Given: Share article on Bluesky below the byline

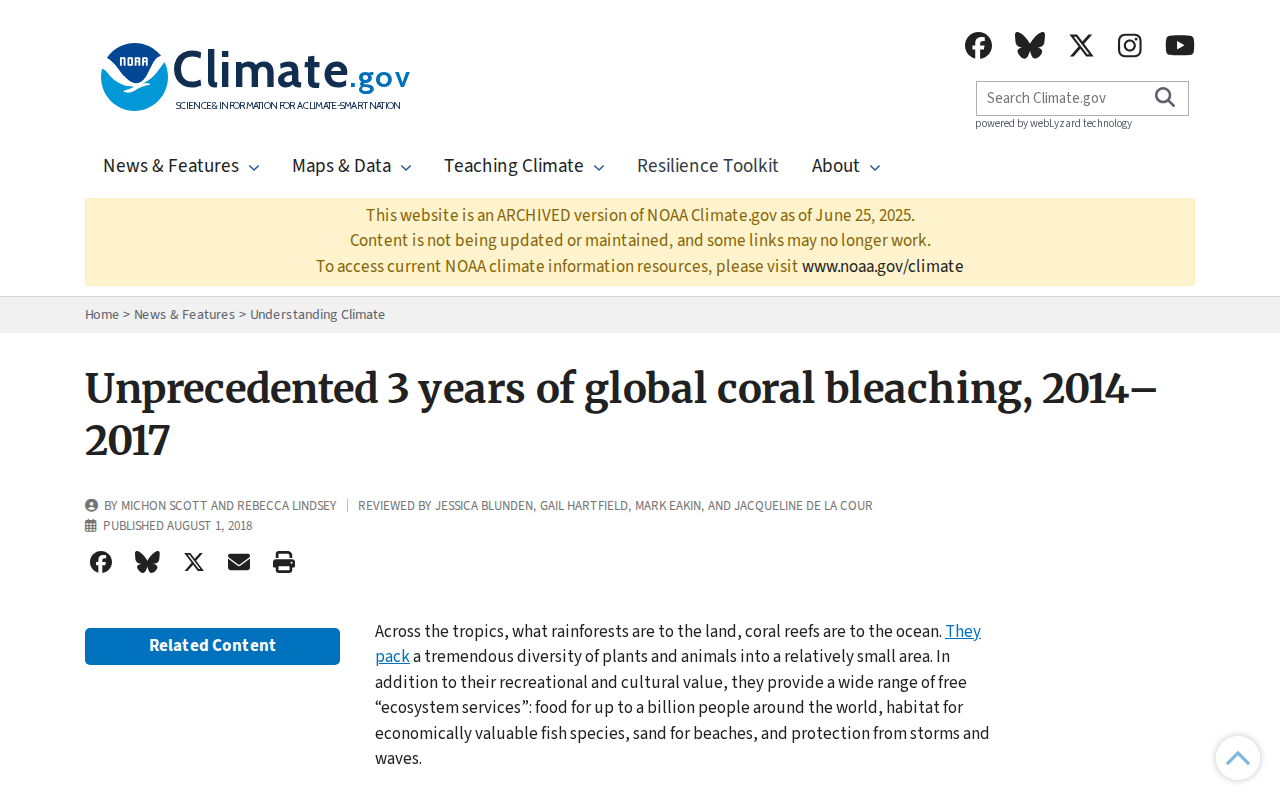Looking at the screenshot, I should click(x=147, y=562).
